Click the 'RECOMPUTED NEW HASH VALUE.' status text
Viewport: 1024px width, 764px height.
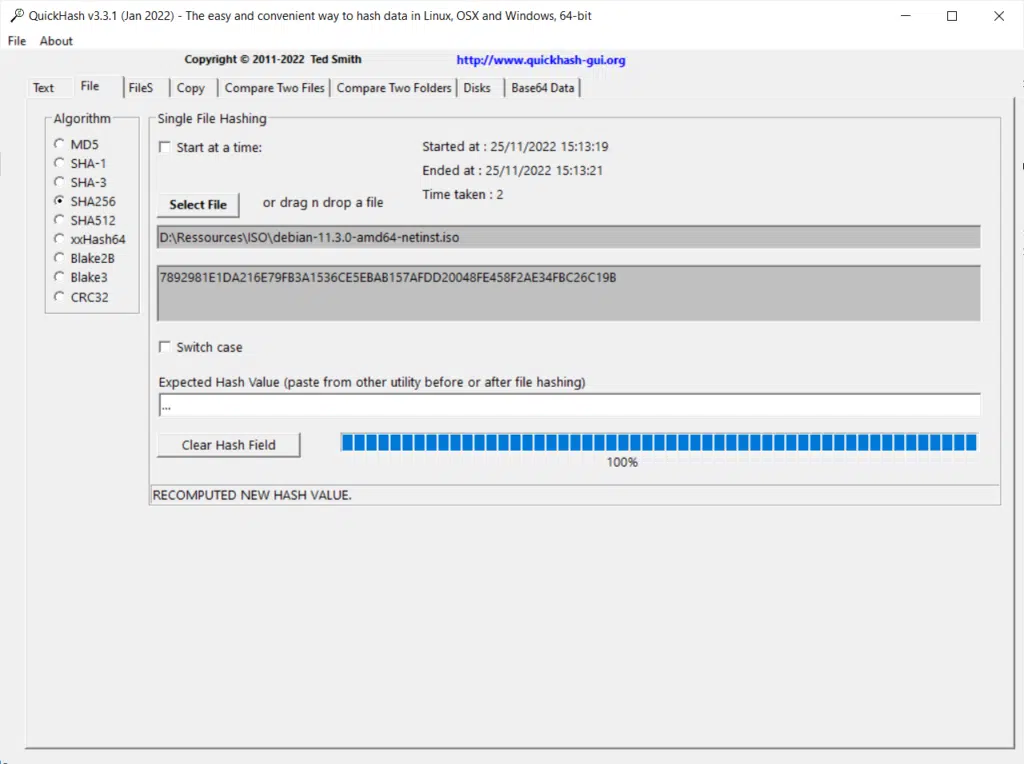pyautogui.click(x=252, y=495)
